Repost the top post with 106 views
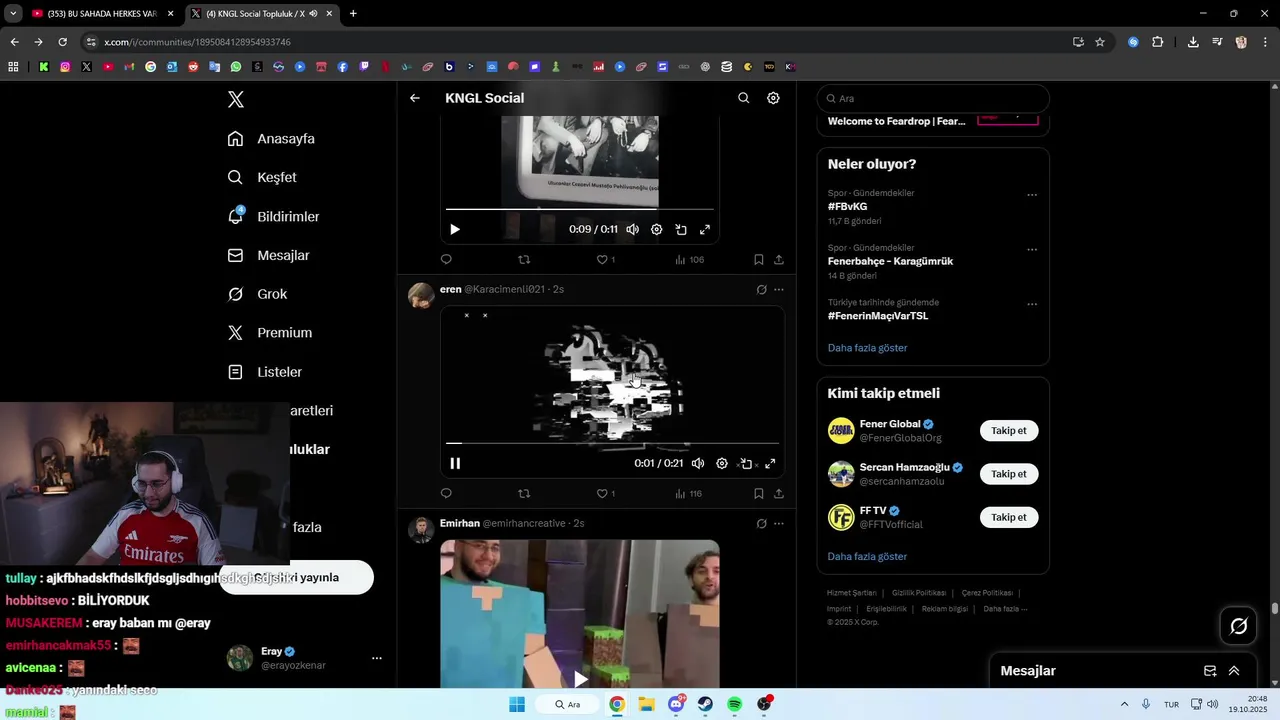This screenshot has height=720, width=1280. (524, 259)
